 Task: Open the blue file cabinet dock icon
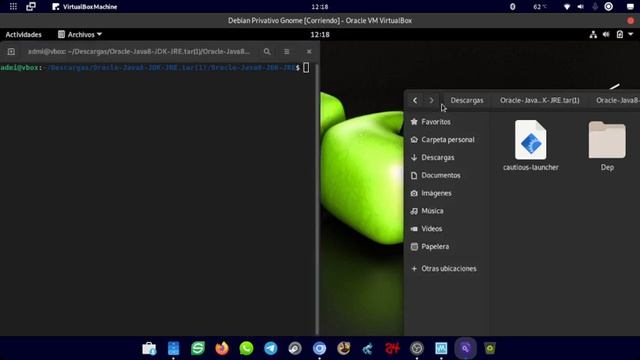coord(173,348)
